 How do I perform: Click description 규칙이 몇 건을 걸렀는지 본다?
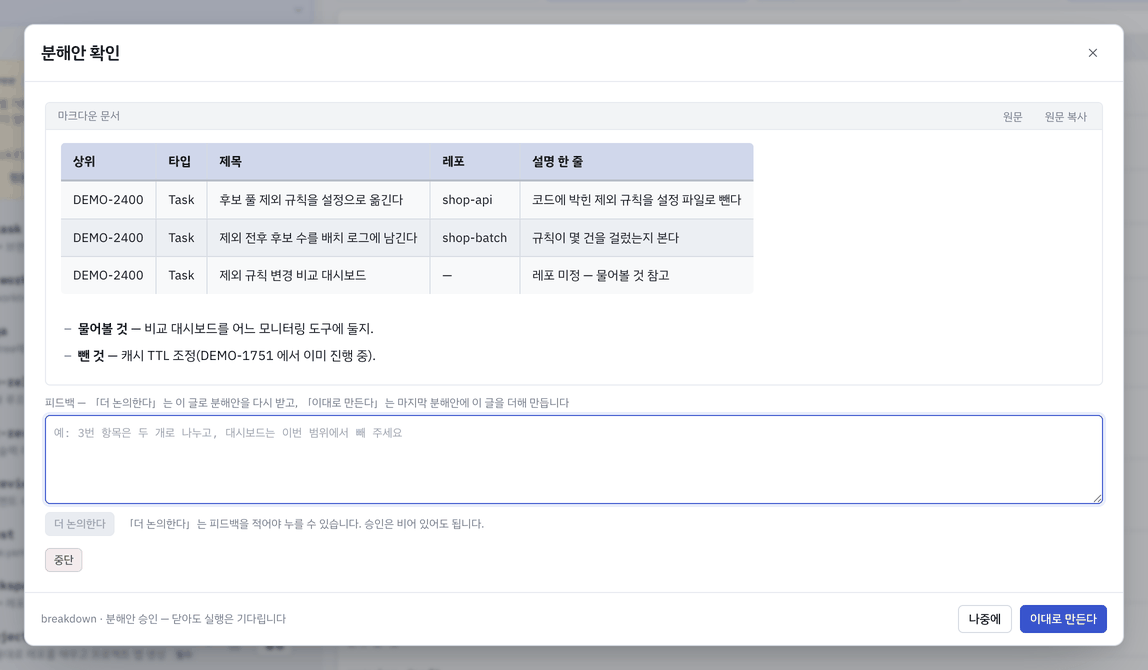coord(605,238)
